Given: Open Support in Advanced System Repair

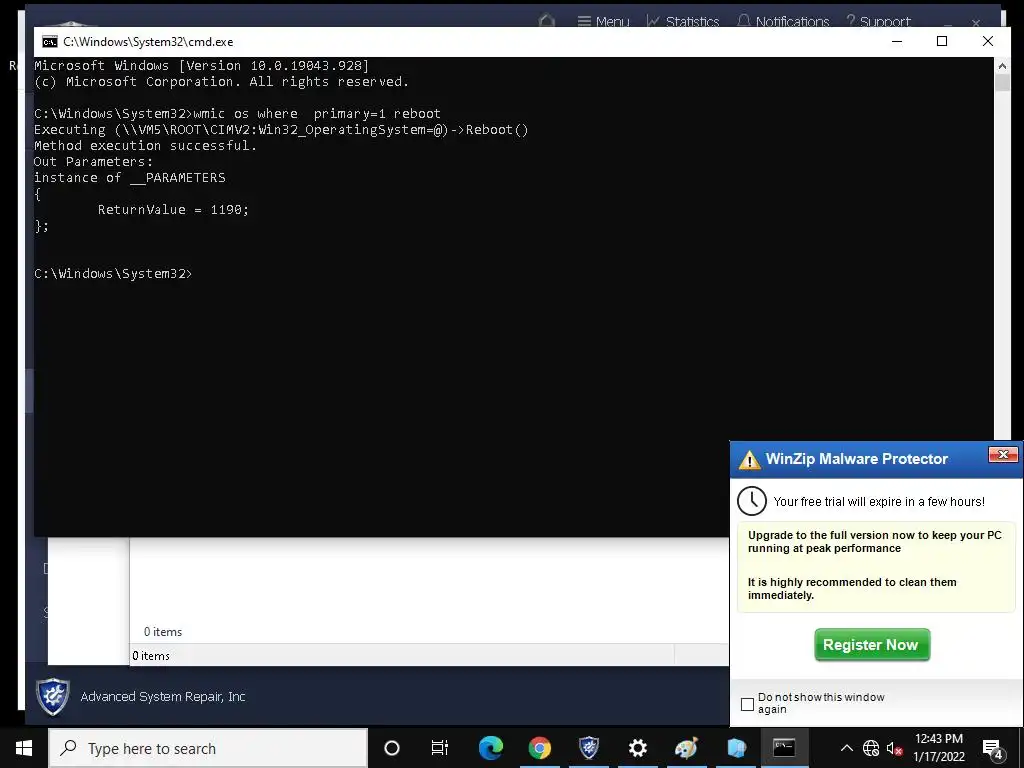Looking at the screenshot, I should pos(878,22).
